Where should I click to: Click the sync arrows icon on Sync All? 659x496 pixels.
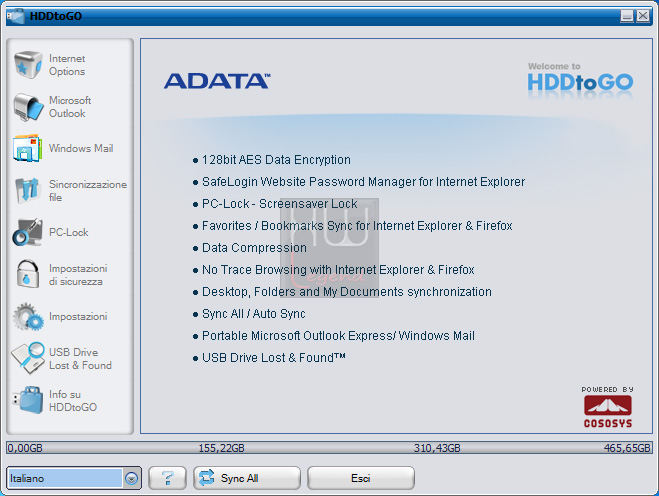206,478
